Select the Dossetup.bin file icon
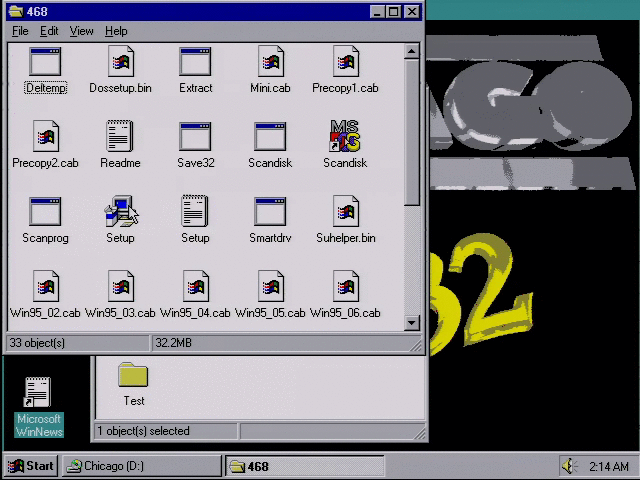Screen dimensions: 640x480 [121, 62]
